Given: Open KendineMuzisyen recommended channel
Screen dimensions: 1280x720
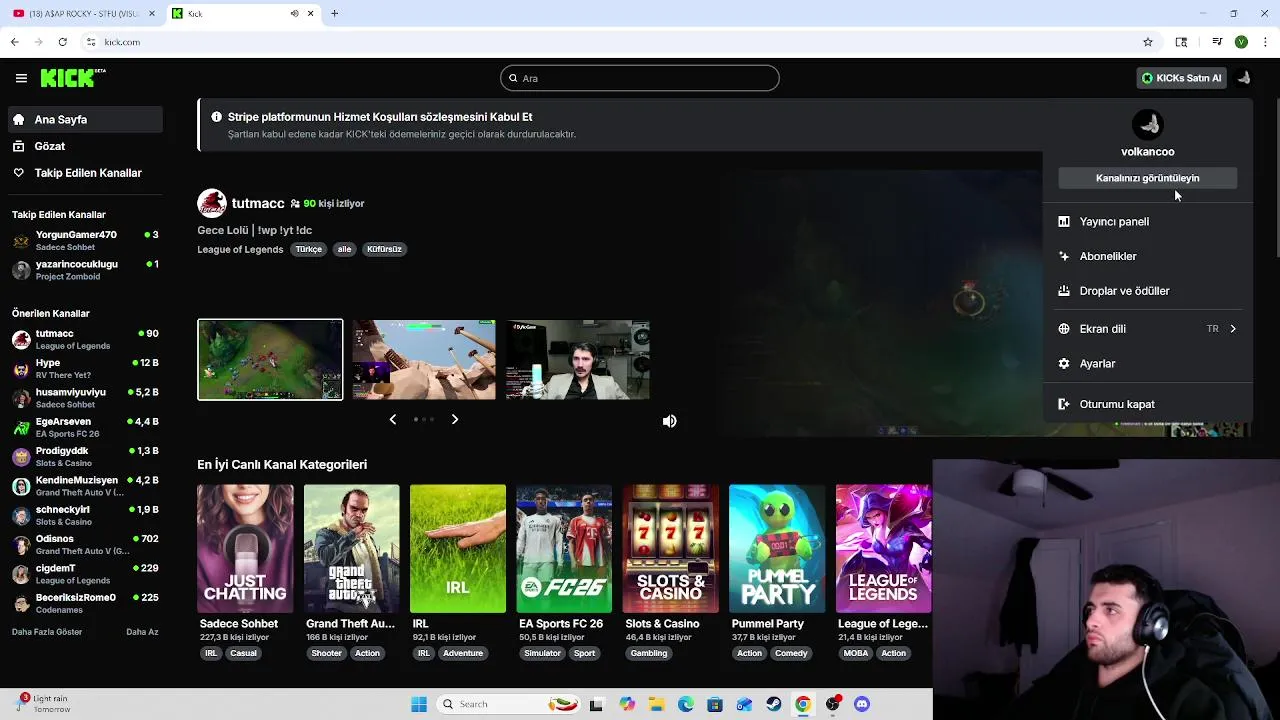Looking at the screenshot, I should (x=84, y=486).
